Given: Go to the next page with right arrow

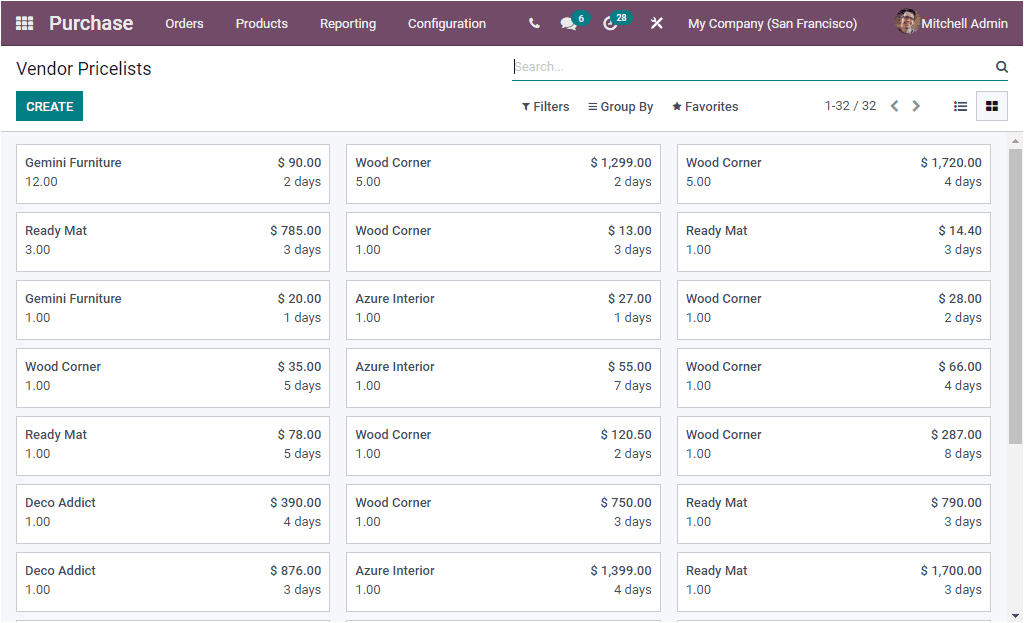Looking at the screenshot, I should click(x=916, y=105).
